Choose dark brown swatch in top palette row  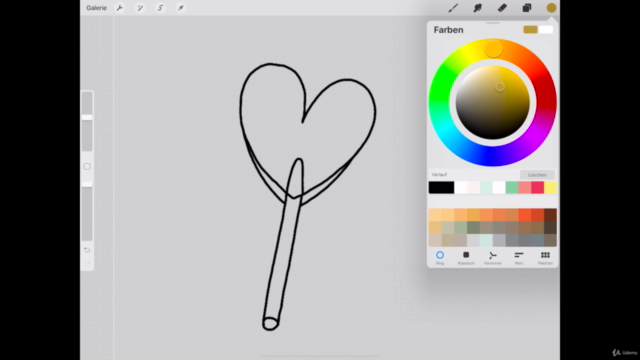[550, 215]
